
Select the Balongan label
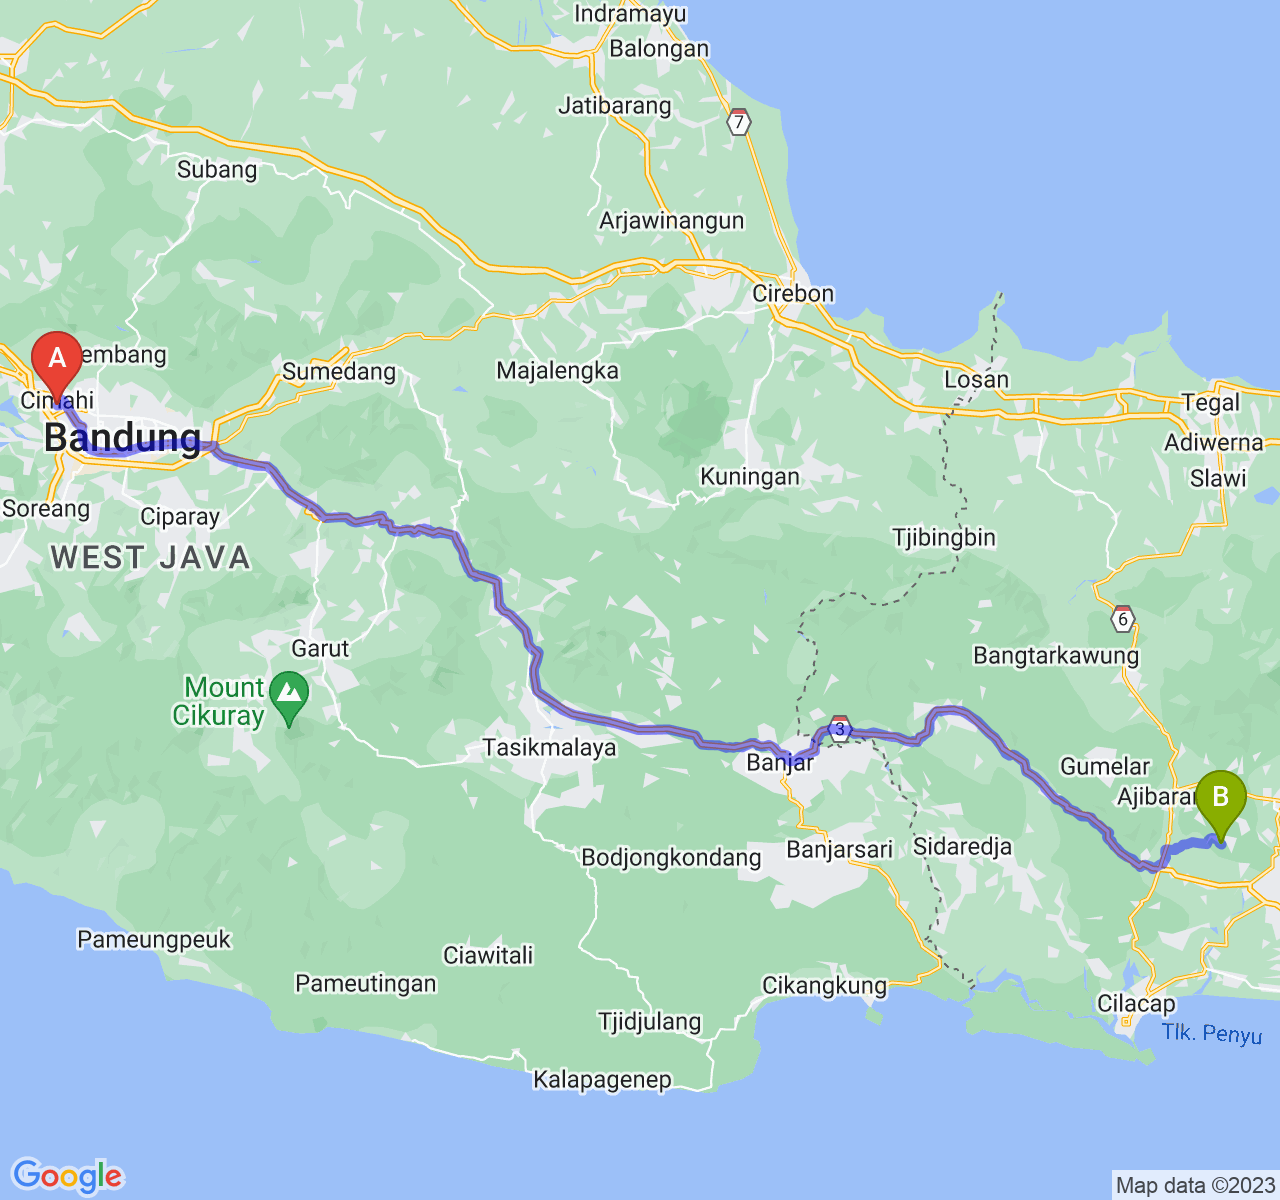tap(659, 49)
